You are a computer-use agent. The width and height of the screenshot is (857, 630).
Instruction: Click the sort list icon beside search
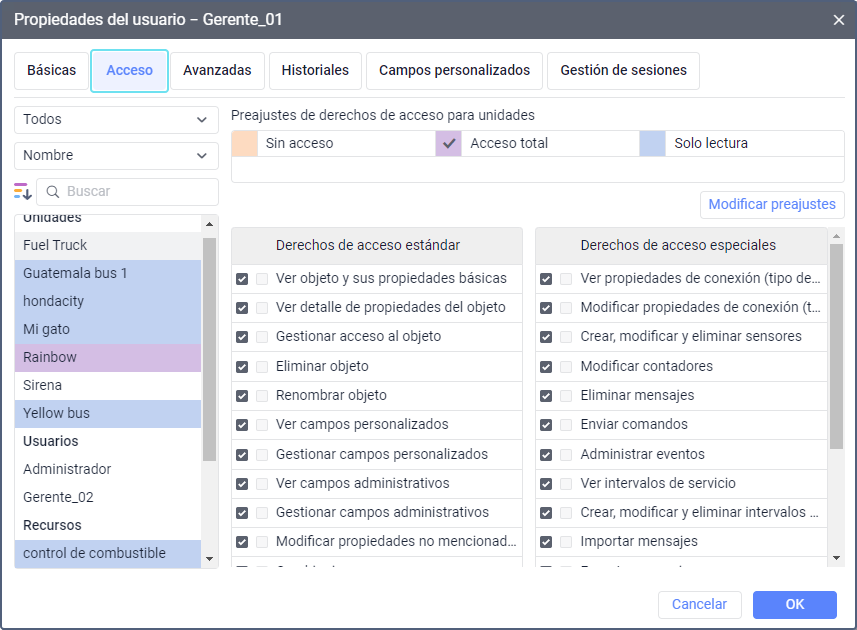click(23, 191)
